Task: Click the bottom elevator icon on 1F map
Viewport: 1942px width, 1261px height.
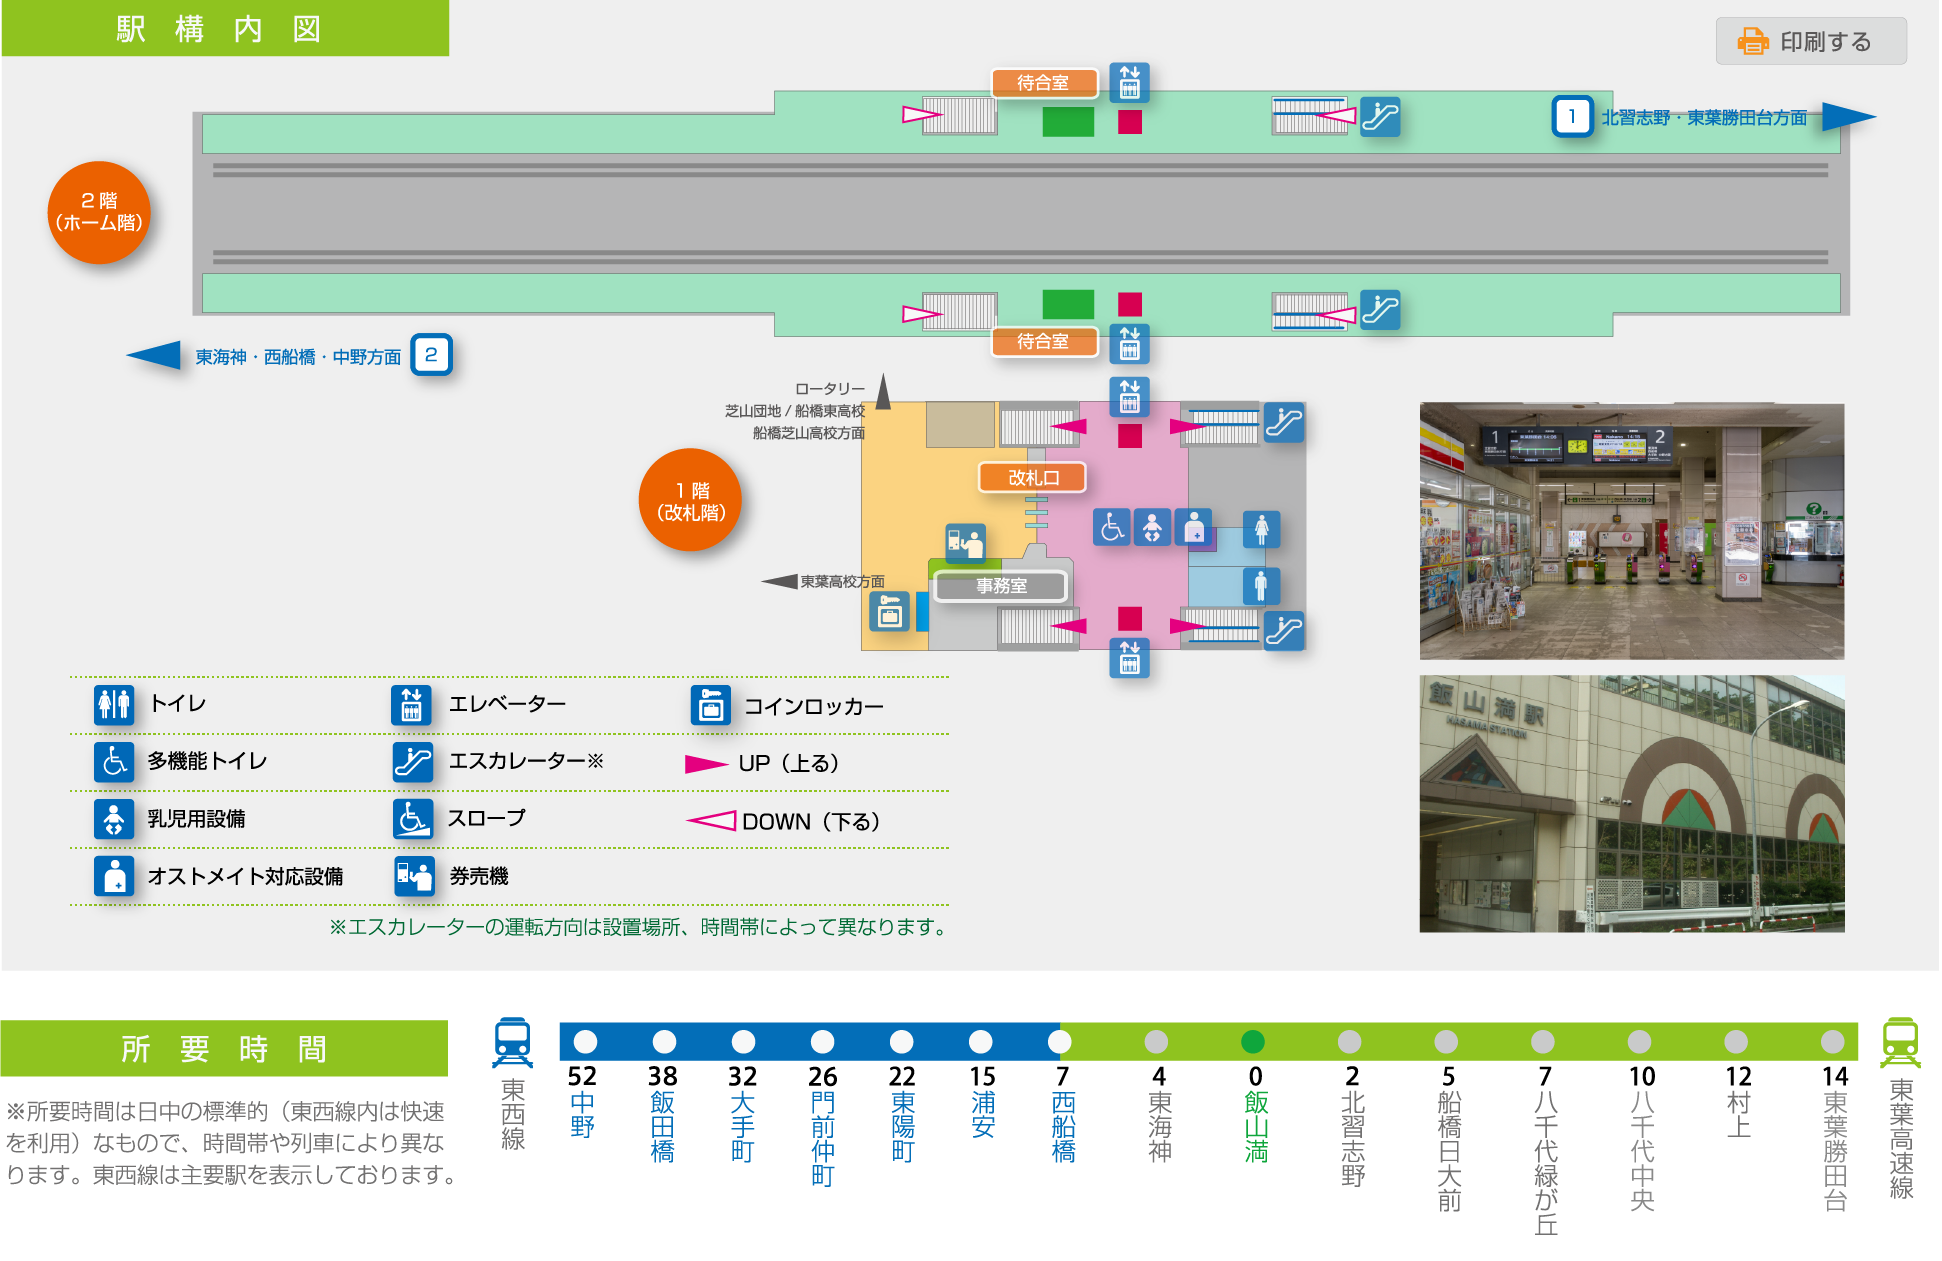Action: pyautogui.click(x=1130, y=658)
